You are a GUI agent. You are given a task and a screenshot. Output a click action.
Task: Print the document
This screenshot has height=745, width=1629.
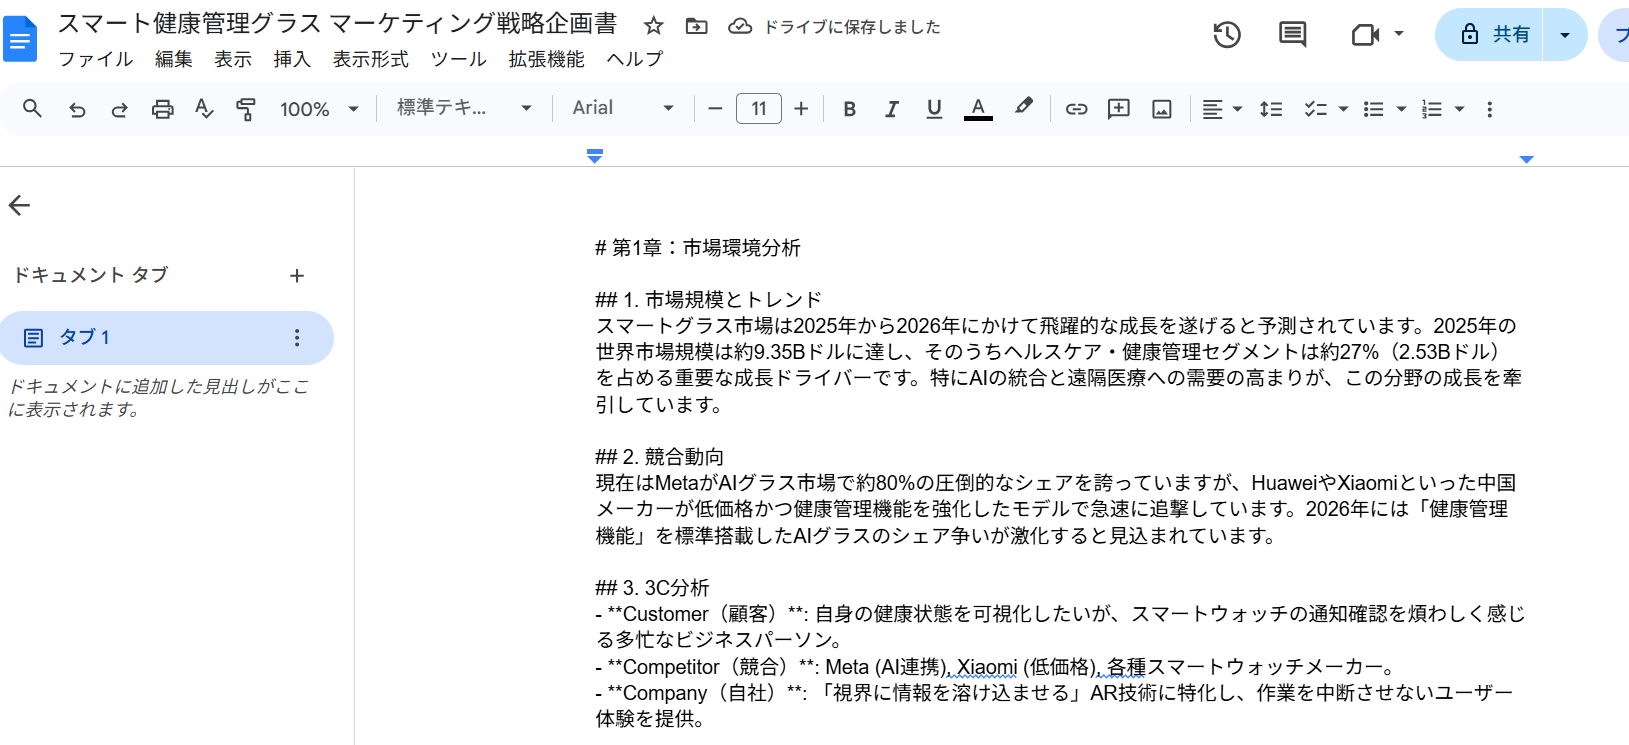[x=162, y=109]
